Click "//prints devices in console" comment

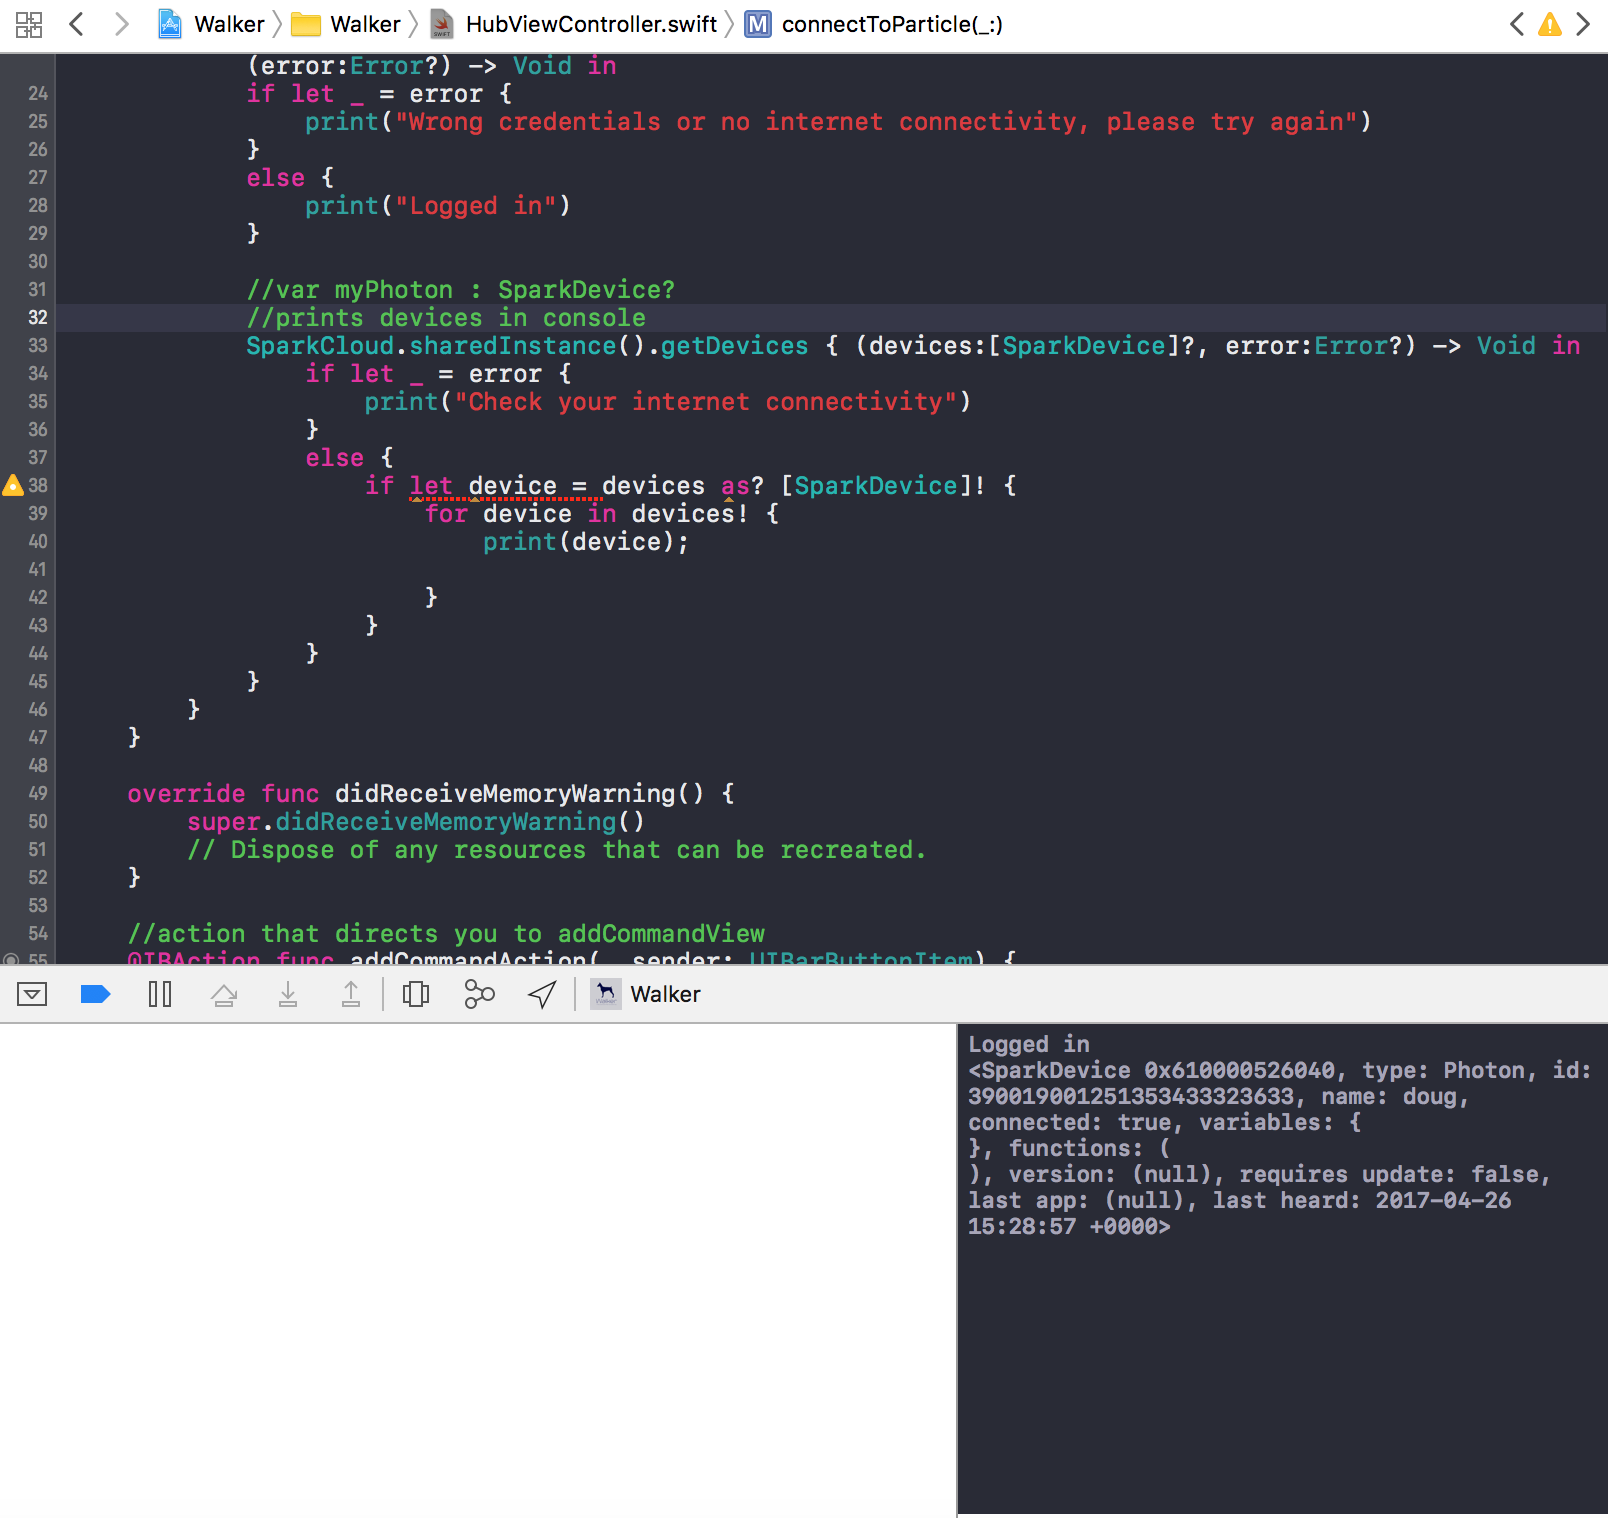tap(446, 318)
